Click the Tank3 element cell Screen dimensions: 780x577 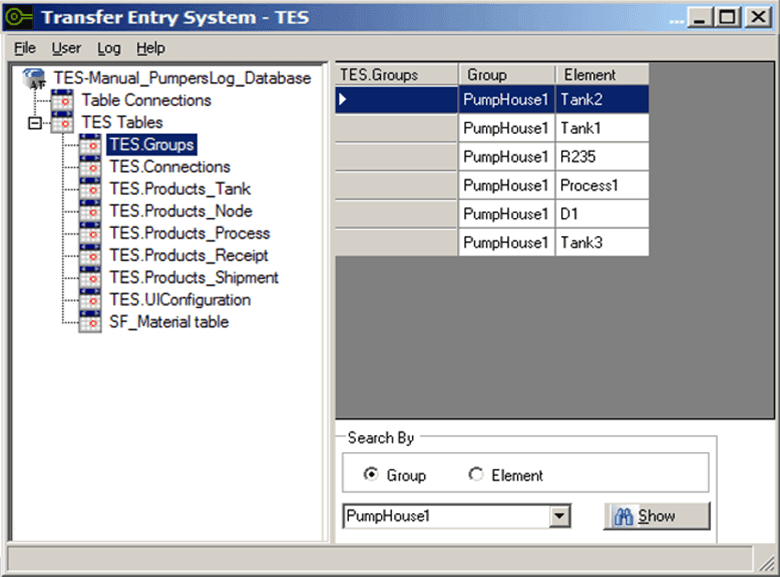(x=602, y=243)
